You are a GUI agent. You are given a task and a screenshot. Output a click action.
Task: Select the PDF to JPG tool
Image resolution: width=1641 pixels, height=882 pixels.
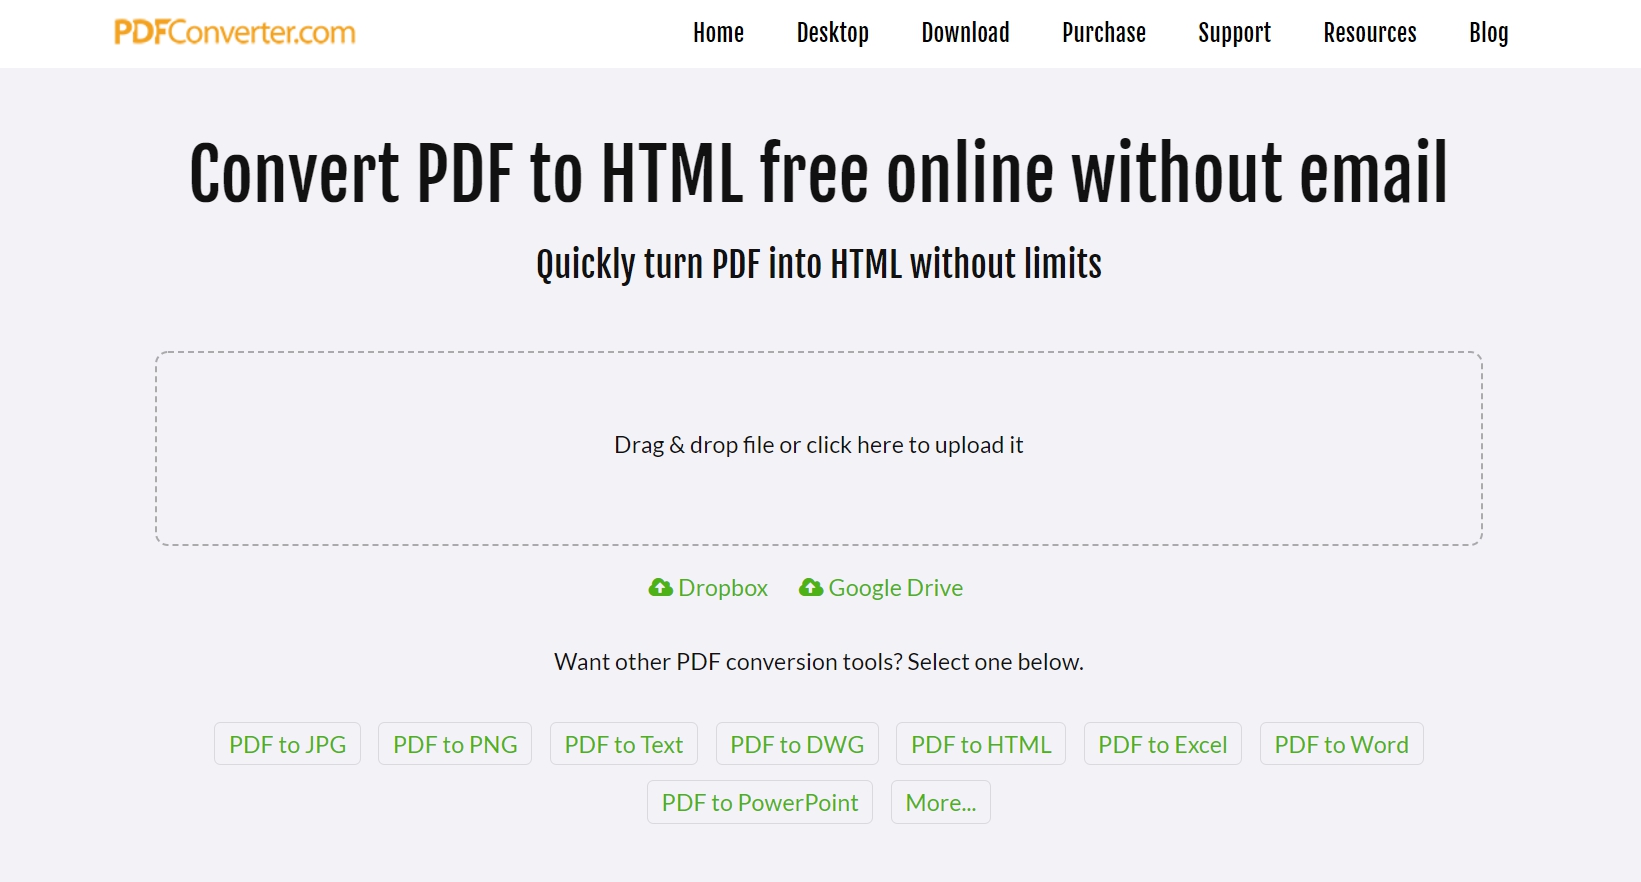[288, 744]
